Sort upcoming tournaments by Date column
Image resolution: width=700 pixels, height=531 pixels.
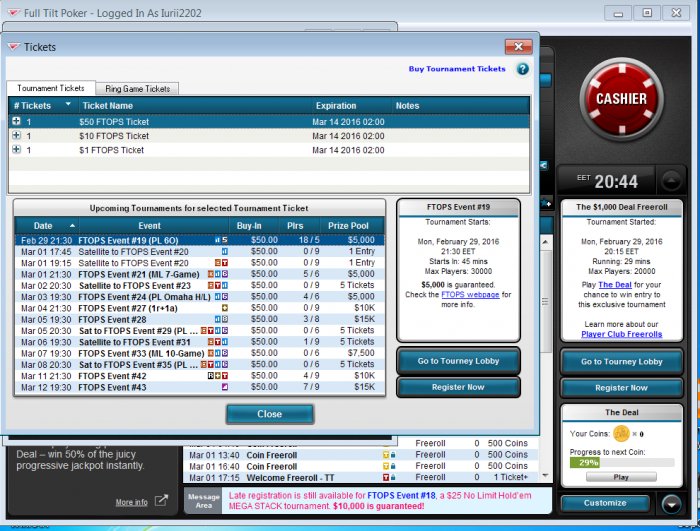click(x=46, y=226)
